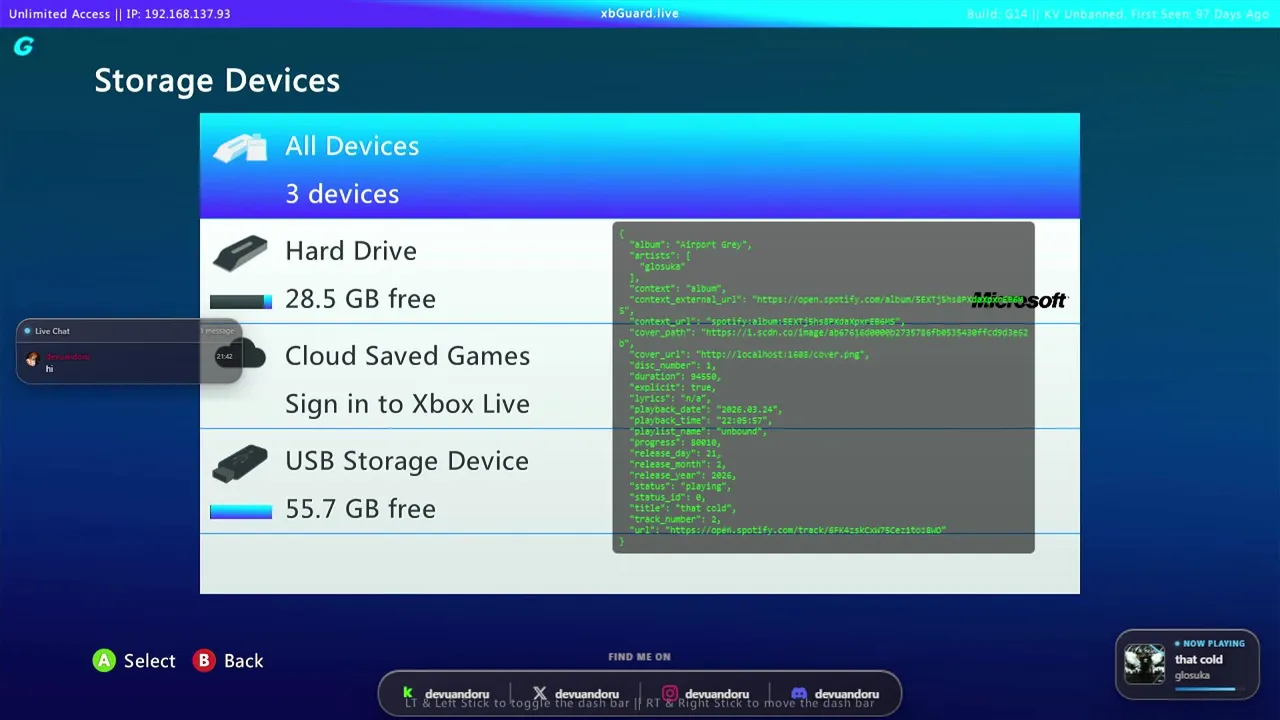This screenshot has width=1280, height=720.
Task: Click the Kick K logo icon
Action: [x=408, y=693]
